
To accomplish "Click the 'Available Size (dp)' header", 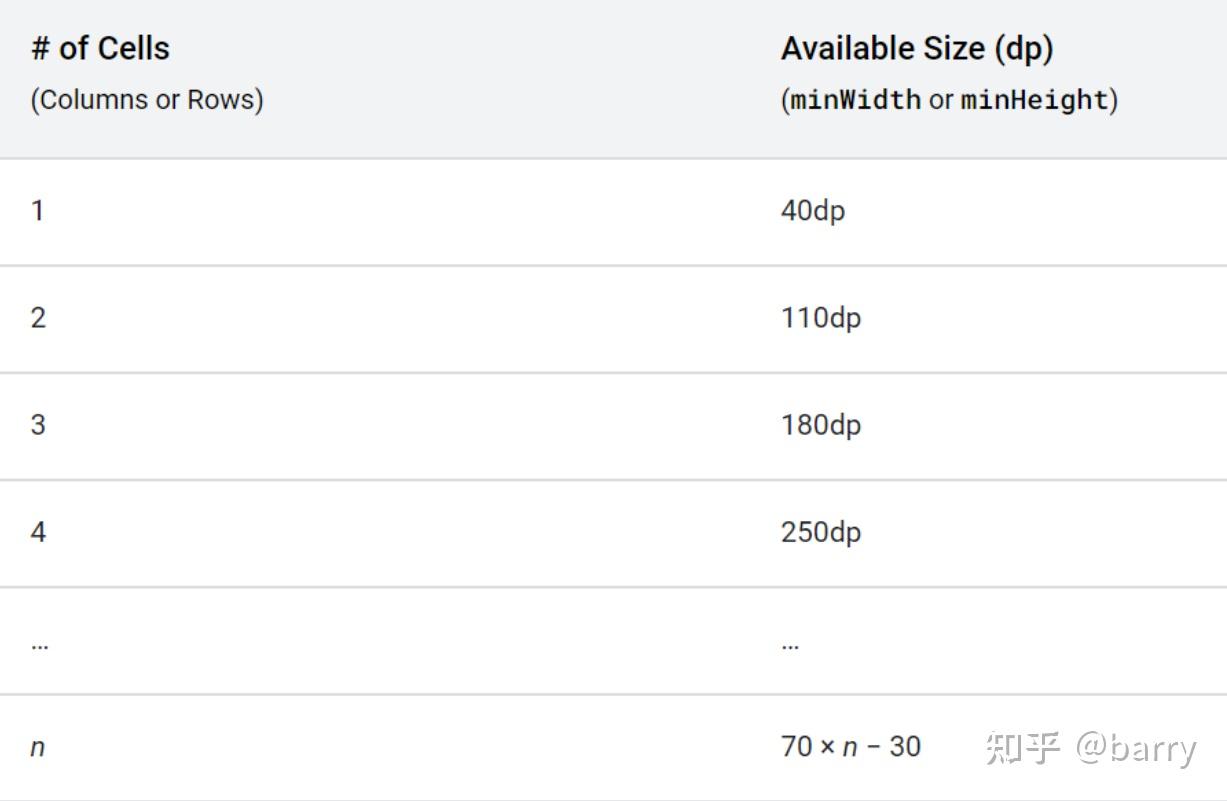I will point(917,48).
